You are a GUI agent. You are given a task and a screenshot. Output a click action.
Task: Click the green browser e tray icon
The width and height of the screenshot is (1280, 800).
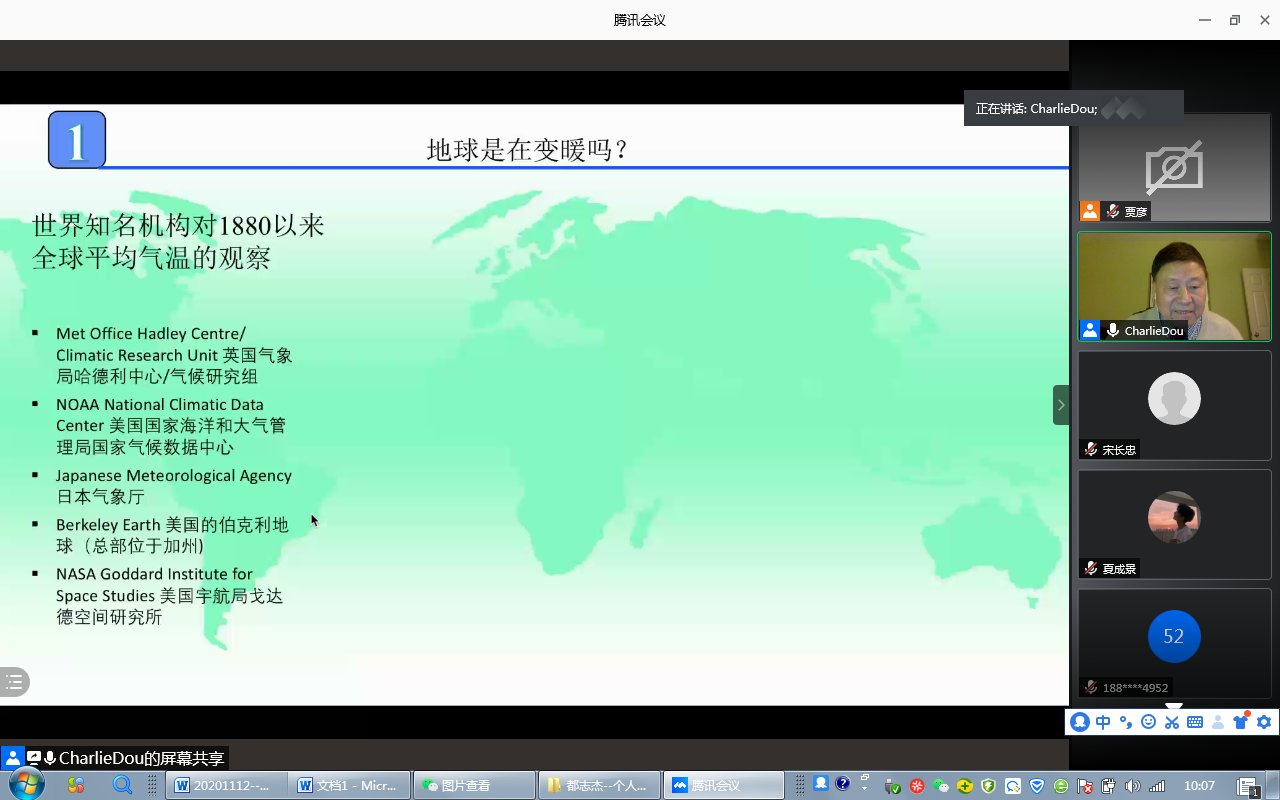coord(1061,786)
